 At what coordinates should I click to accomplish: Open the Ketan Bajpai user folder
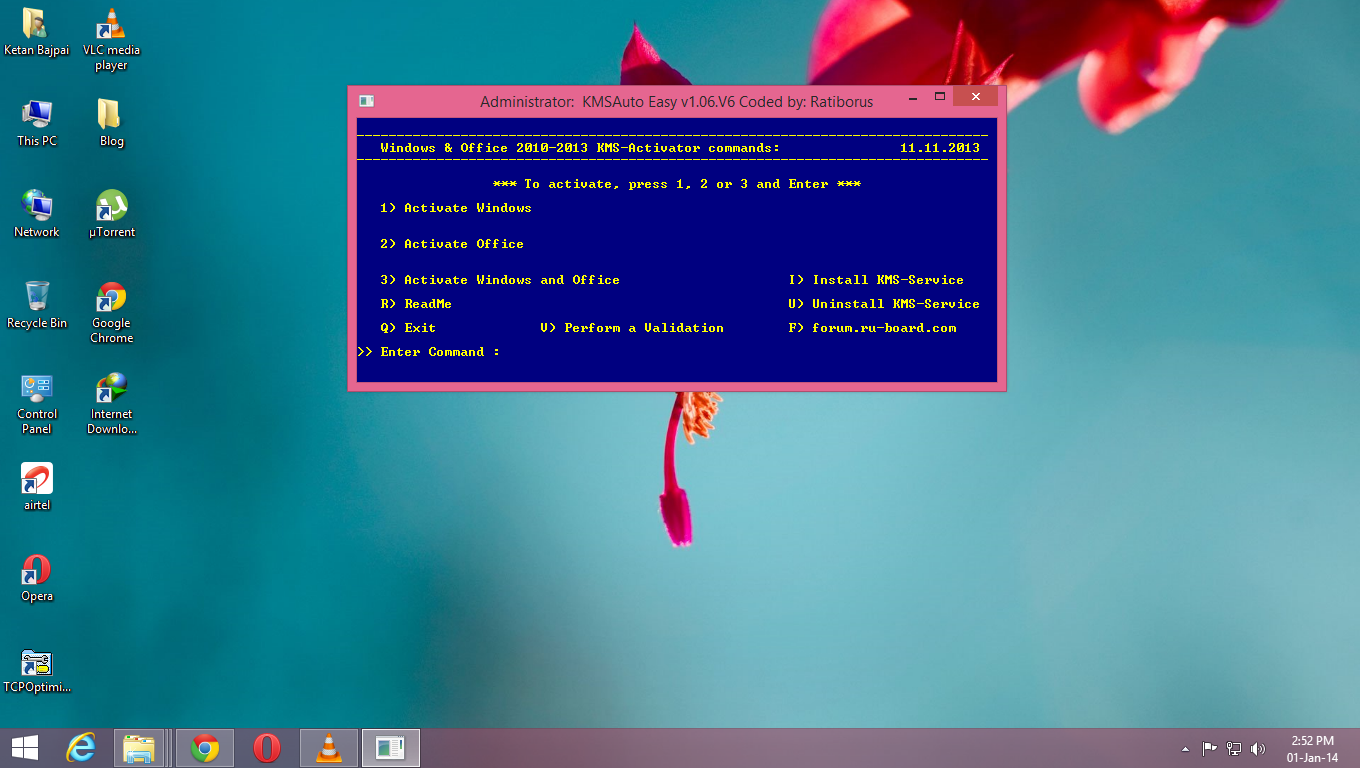[36, 22]
